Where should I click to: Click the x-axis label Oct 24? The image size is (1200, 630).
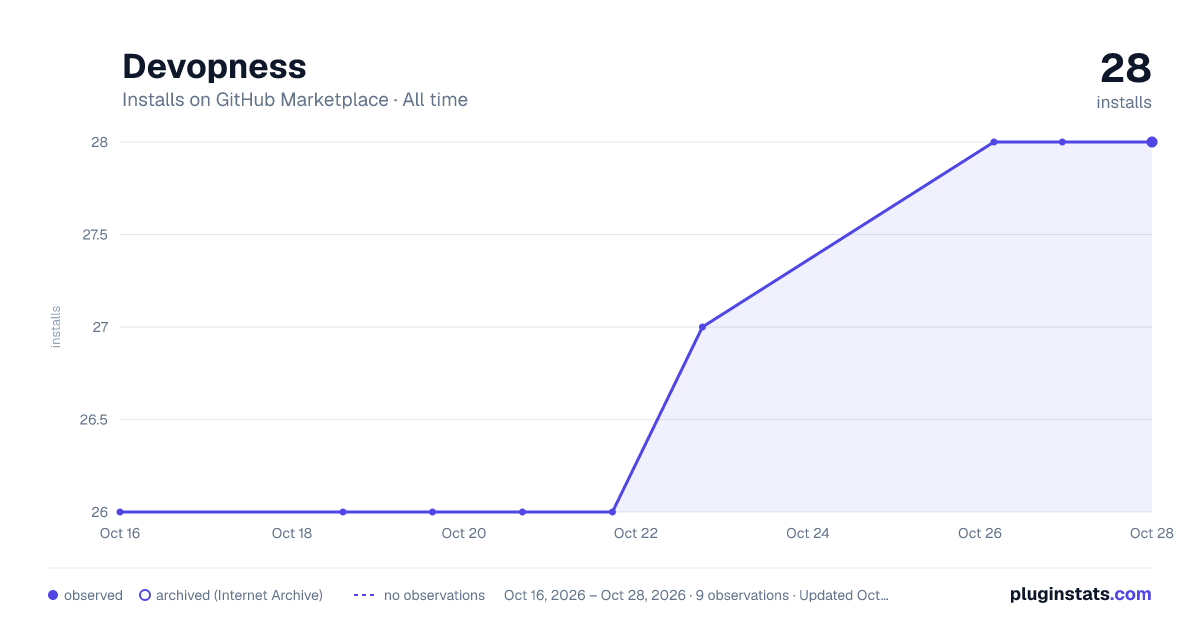(808, 533)
